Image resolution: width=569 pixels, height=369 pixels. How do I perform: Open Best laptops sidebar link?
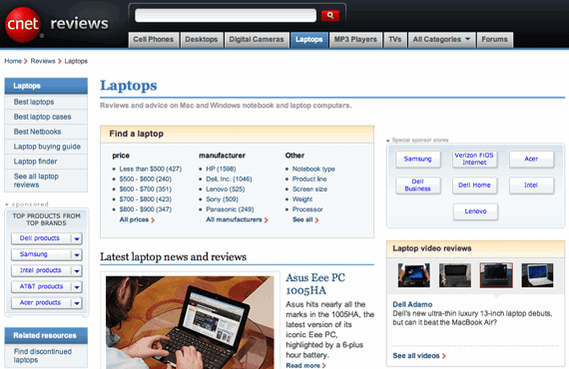pyautogui.click(x=34, y=102)
